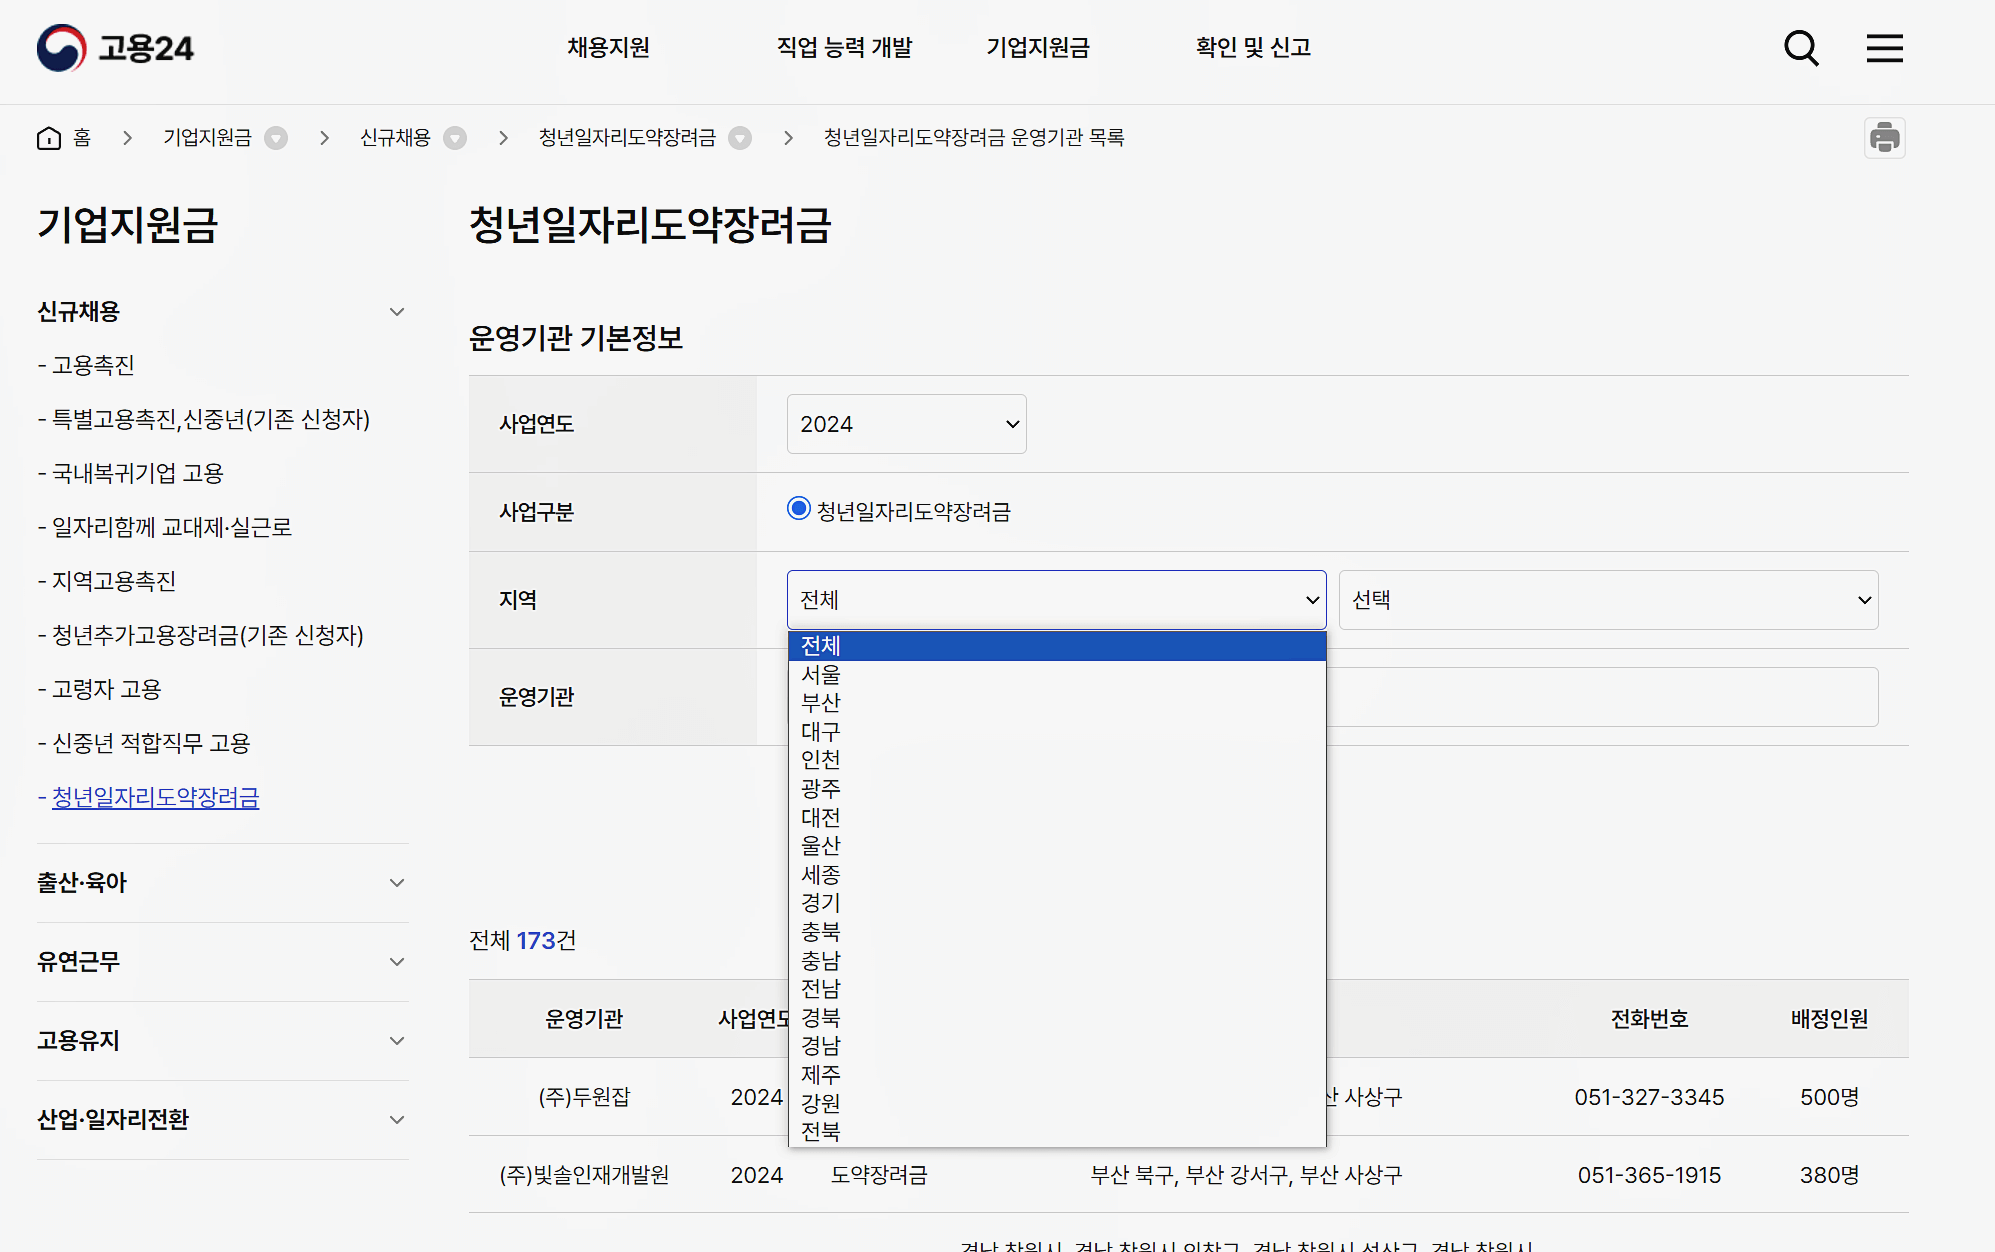This screenshot has height=1252, width=1995.
Task: Click the print icon near the breadcrumb
Action: pos(1885,137)
